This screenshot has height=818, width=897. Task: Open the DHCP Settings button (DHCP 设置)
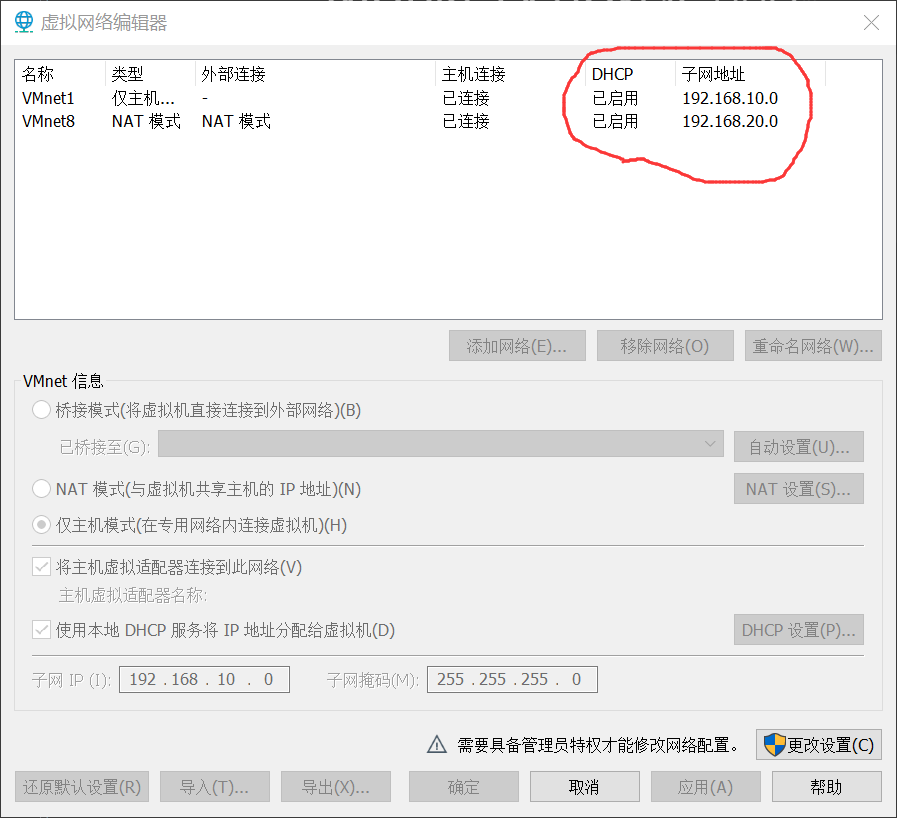click(799, 630)
